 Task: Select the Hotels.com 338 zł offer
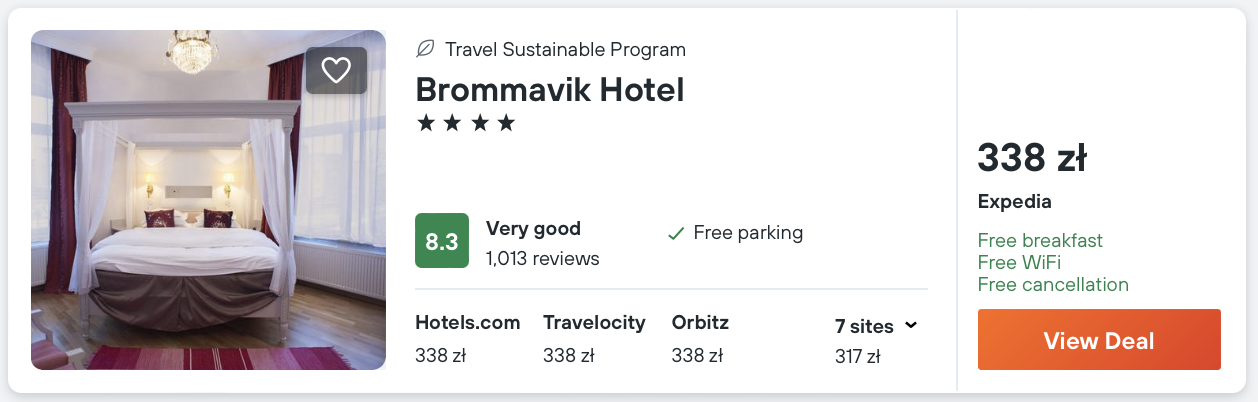click(467, 338)
